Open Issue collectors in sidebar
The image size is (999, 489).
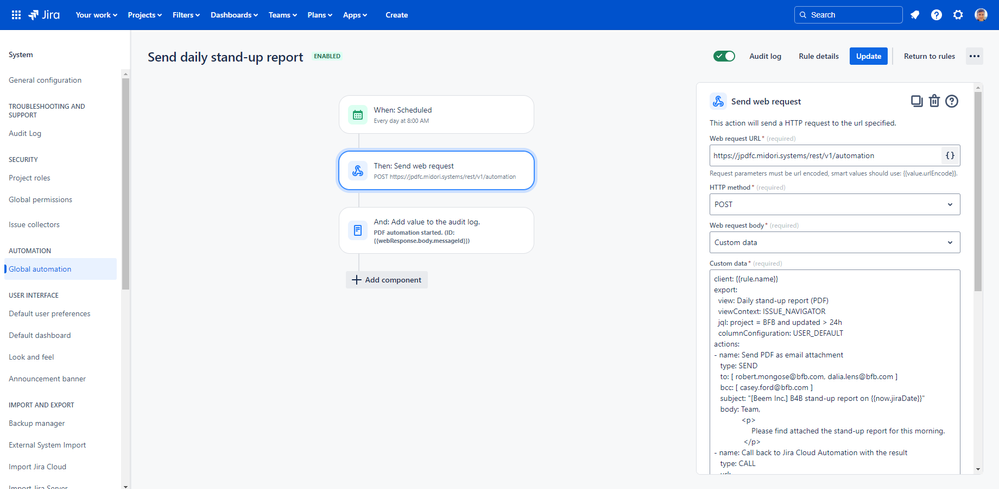33,225
